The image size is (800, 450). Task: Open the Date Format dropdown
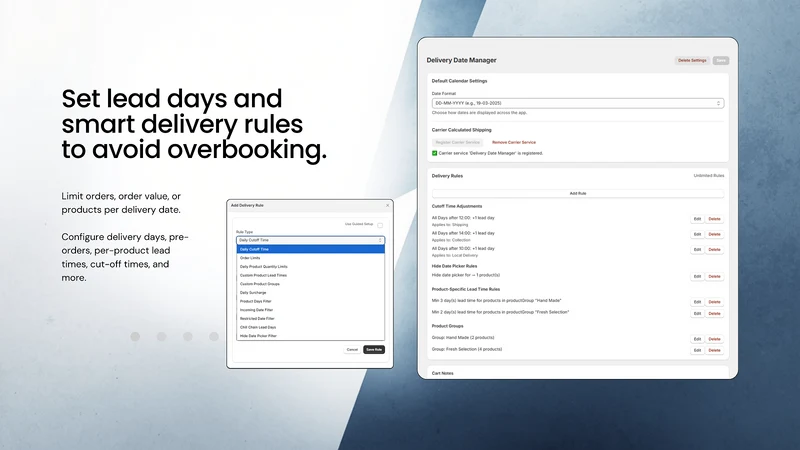click(x=578, y=103)
